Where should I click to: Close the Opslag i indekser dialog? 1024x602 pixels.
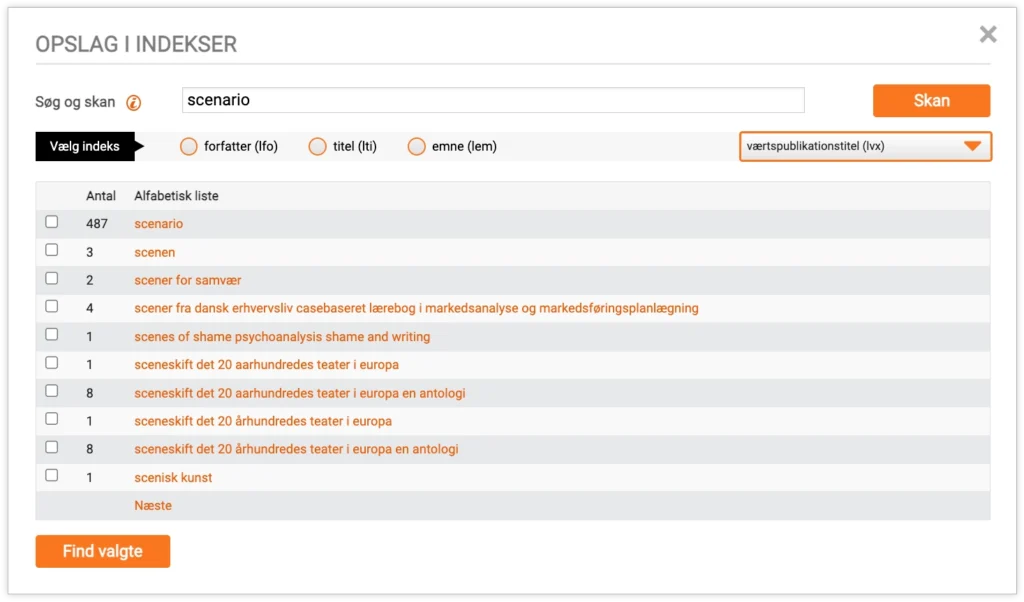pos(988,35)
